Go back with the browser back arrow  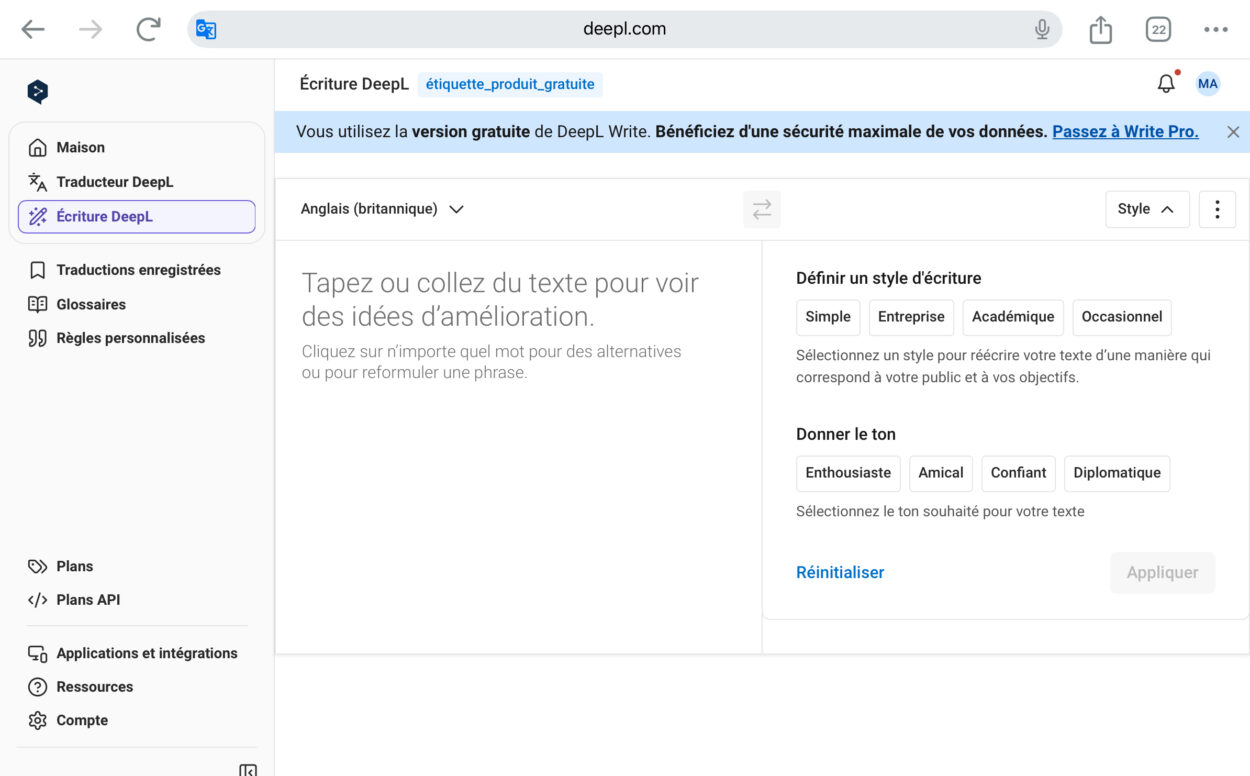click(33, 30)
